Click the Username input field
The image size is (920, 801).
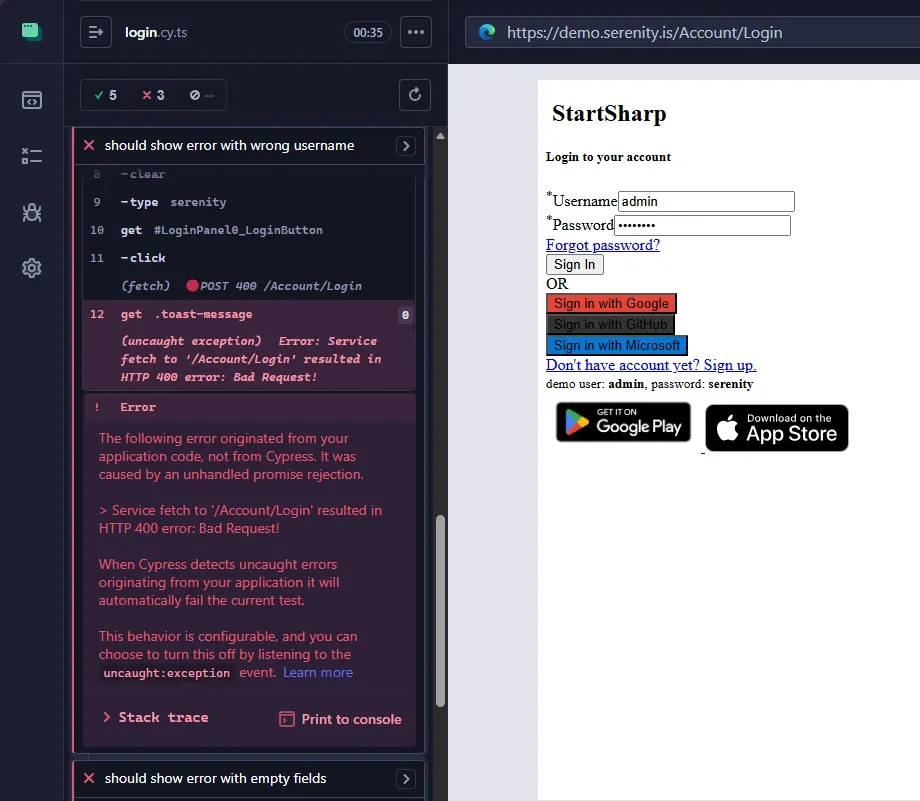point(706,201)
